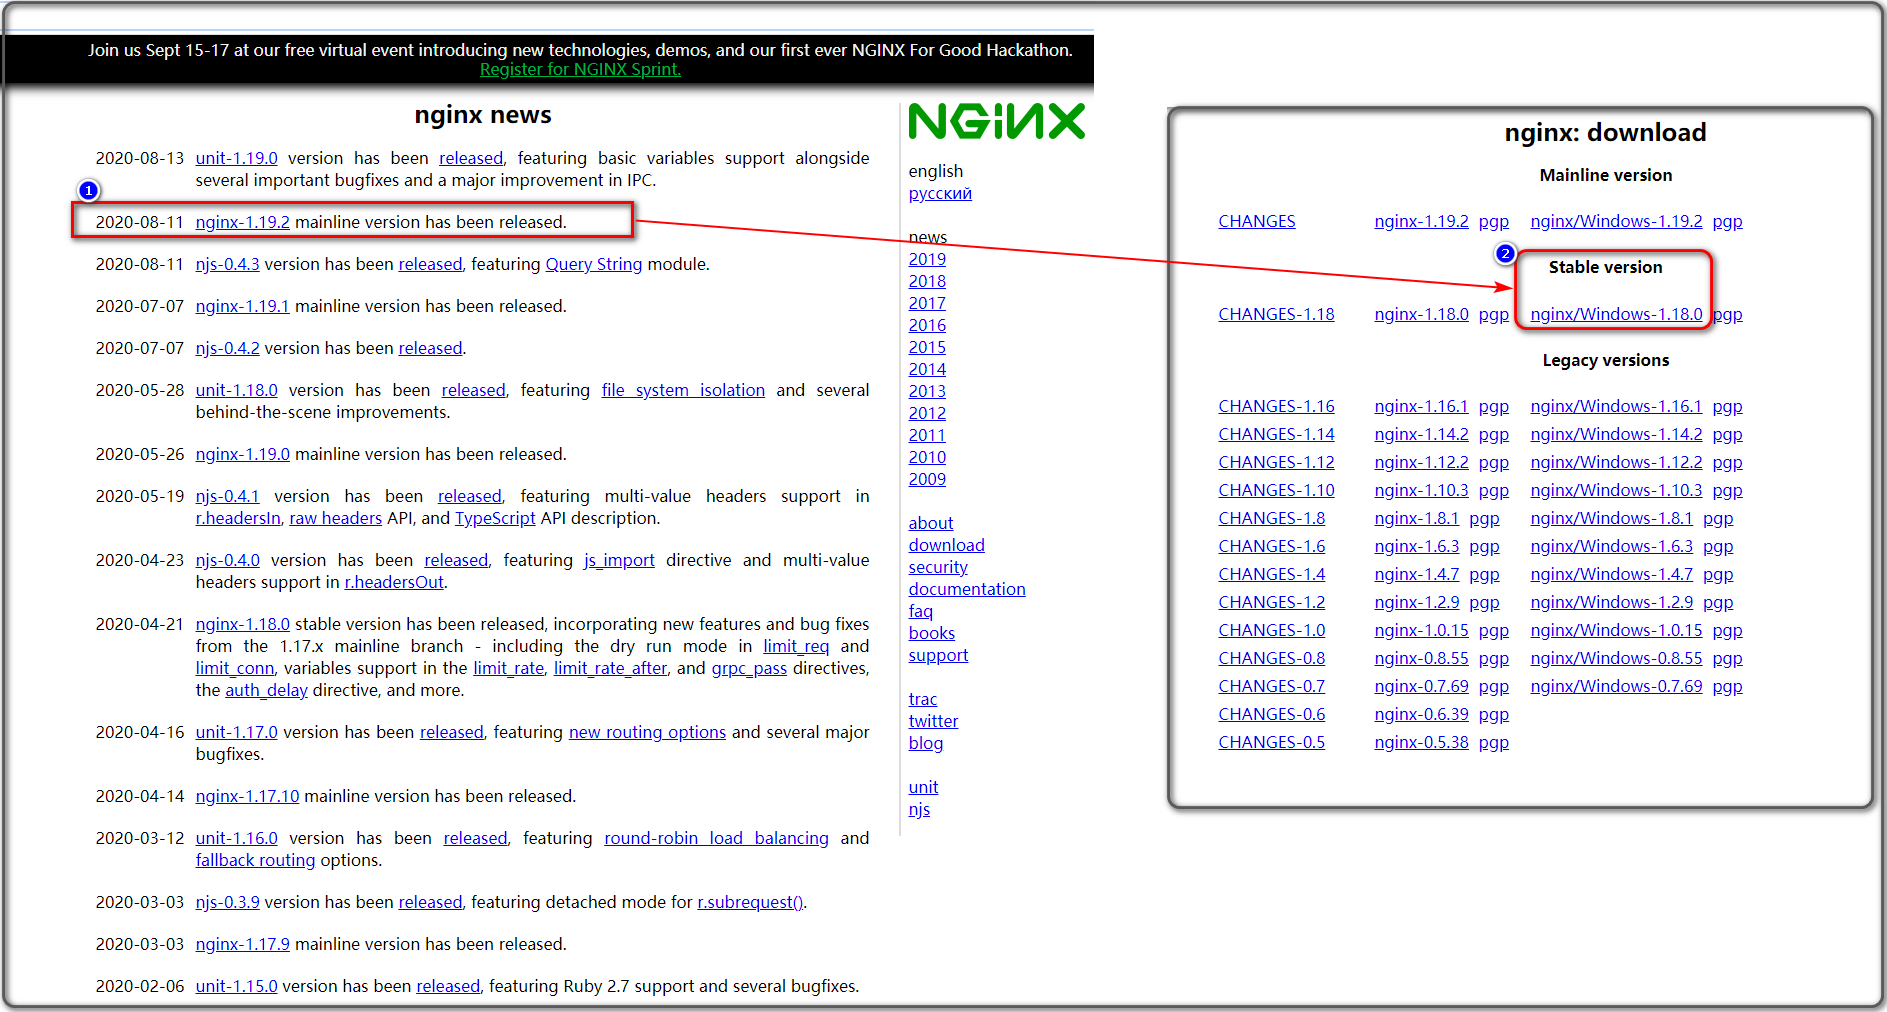
Task: Download nginx/Windows-1.8.1
Action: coord(1611,518)
